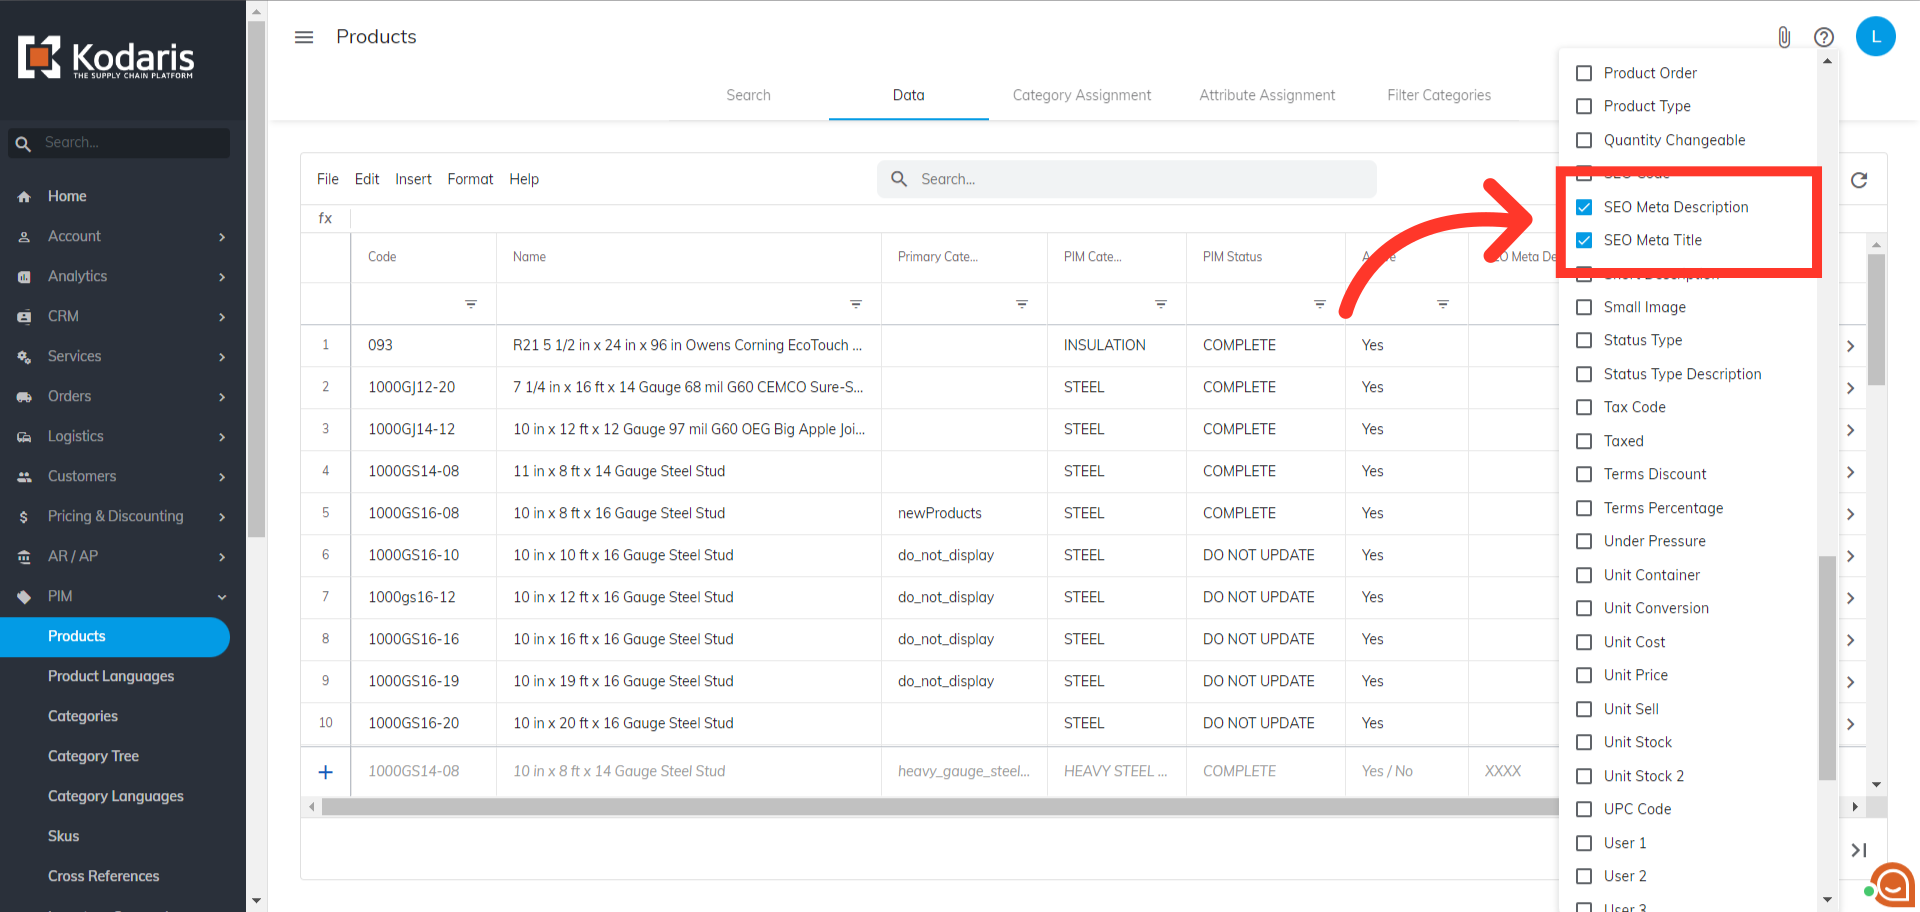Expand the Pricing & Discounting section
The height and width of the screenshot is (912, 1920).
click(x=222, y=517)
